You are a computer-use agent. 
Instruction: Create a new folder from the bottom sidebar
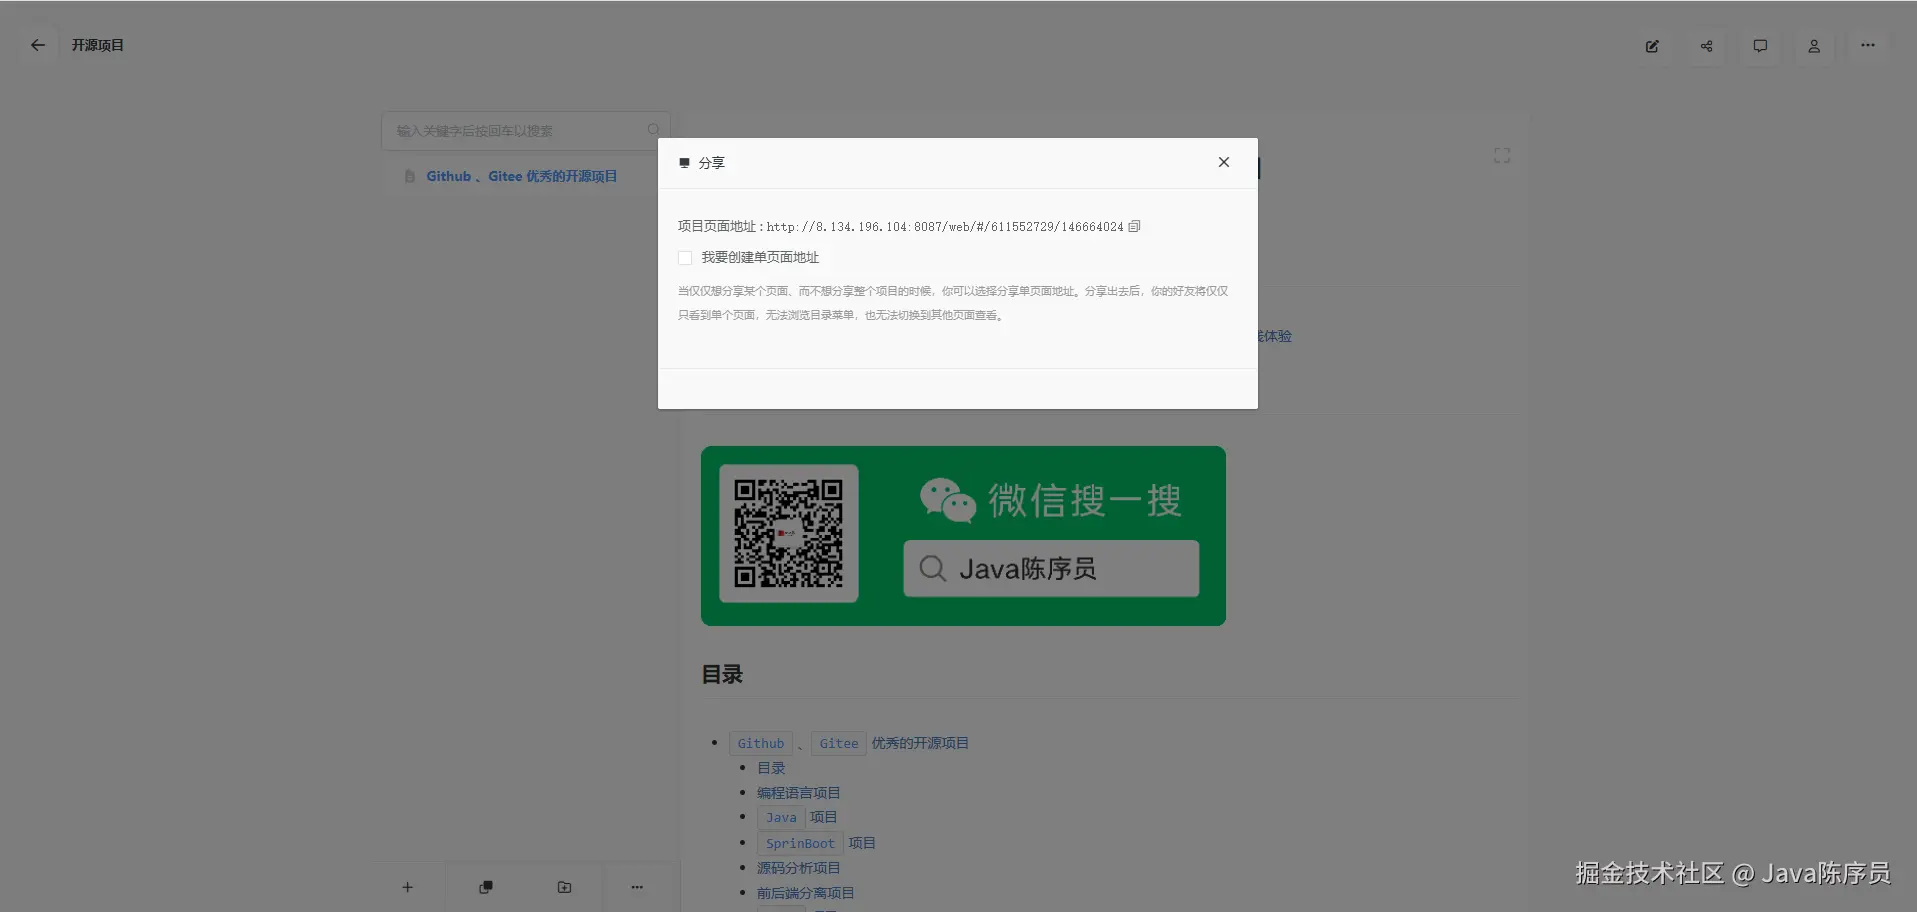click(x=564, y=887)
